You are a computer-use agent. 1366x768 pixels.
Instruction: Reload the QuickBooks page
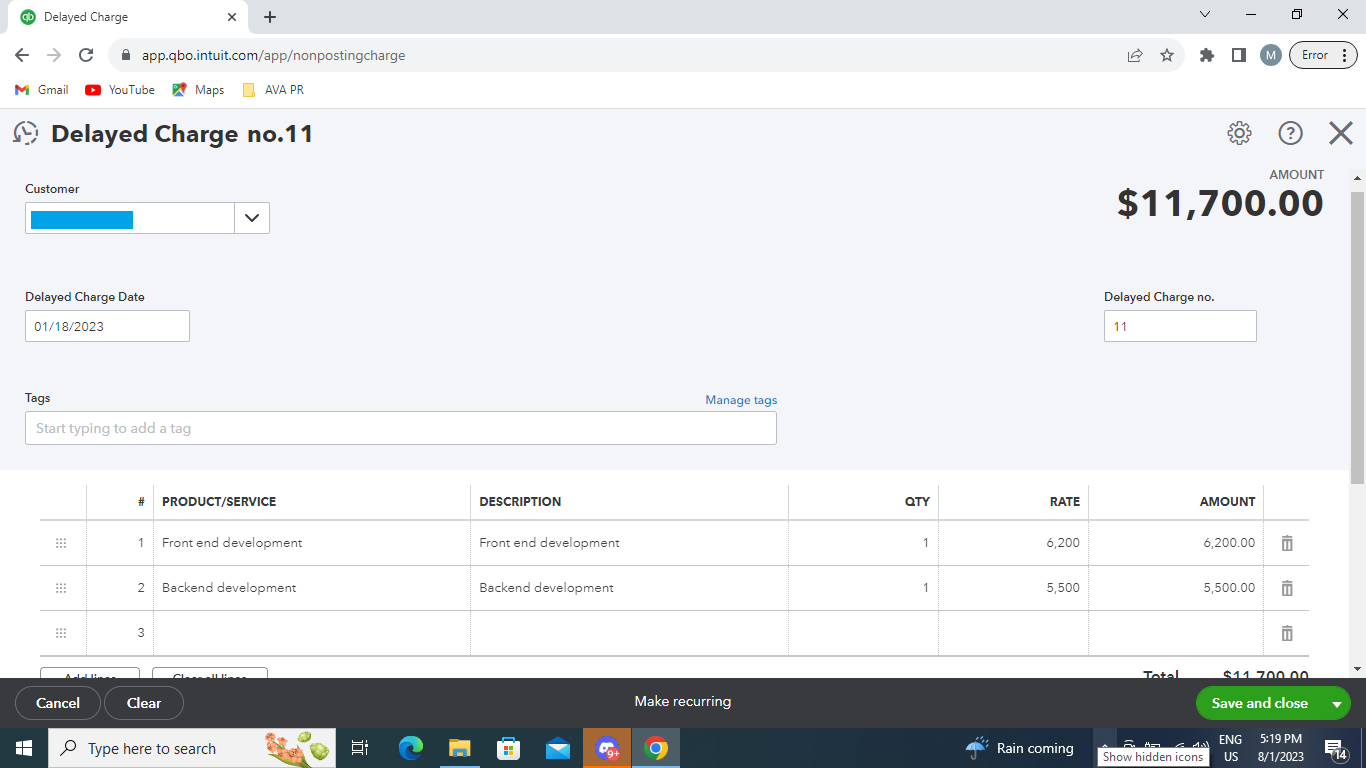click(x=86, y=55)
